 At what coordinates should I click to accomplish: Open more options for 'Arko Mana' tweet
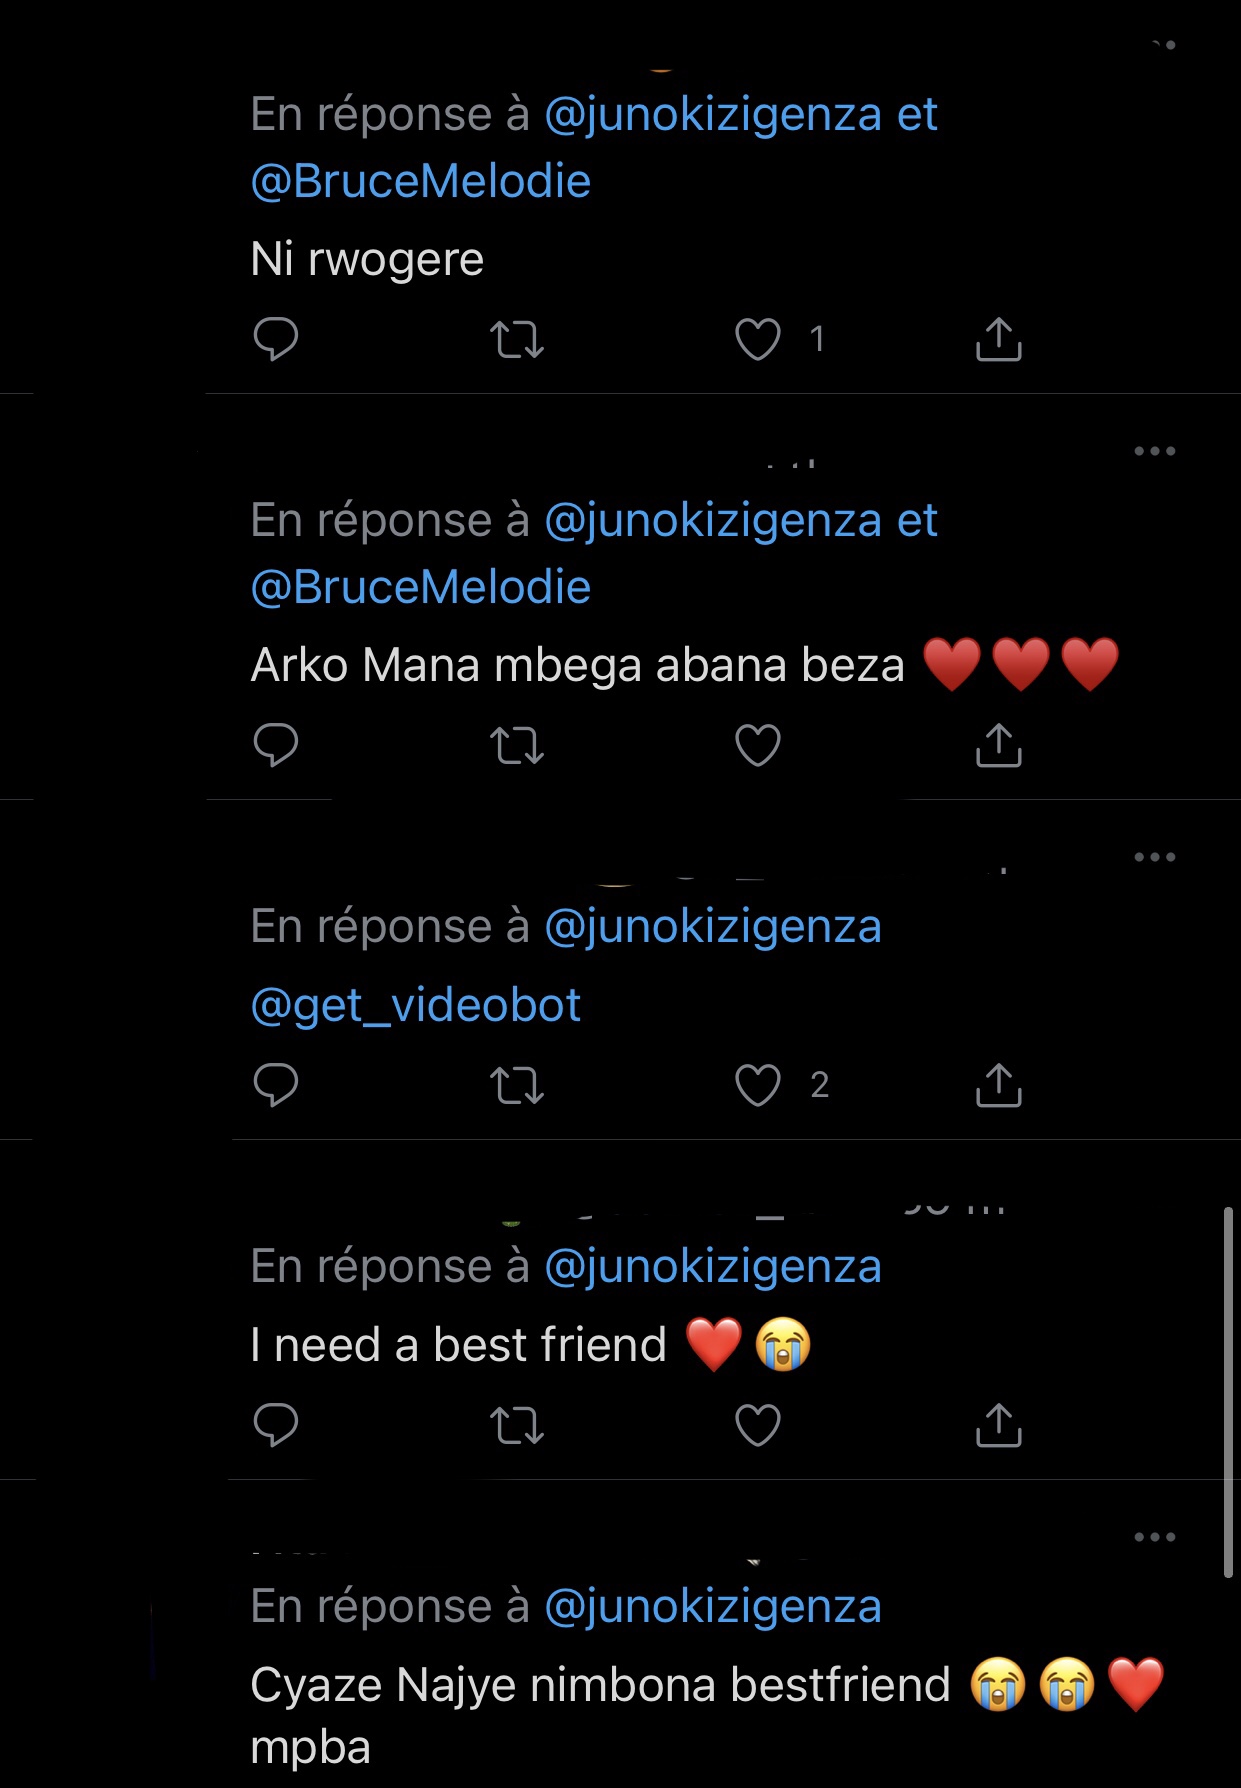(1154, 451)
